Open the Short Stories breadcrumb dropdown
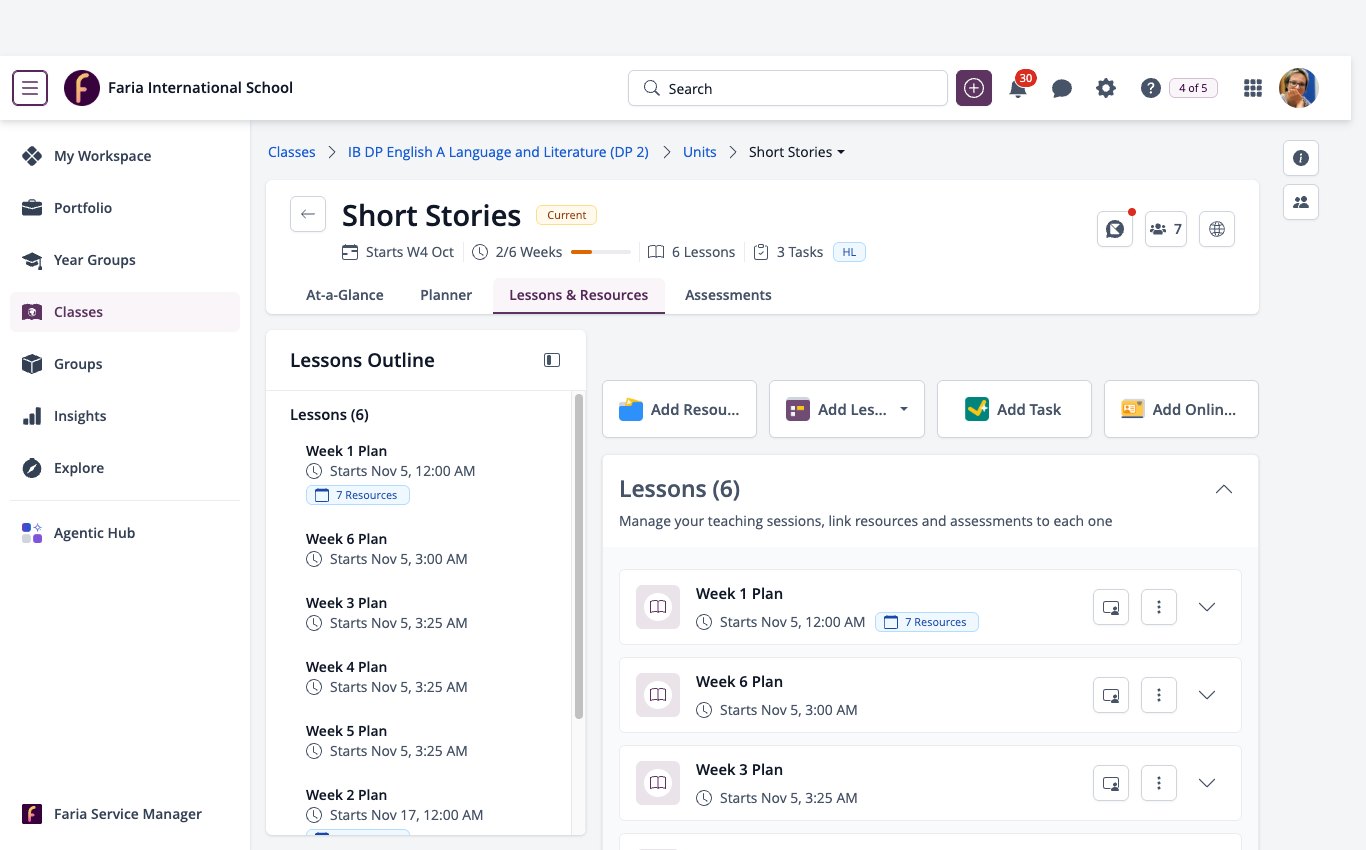 (797, 152)
